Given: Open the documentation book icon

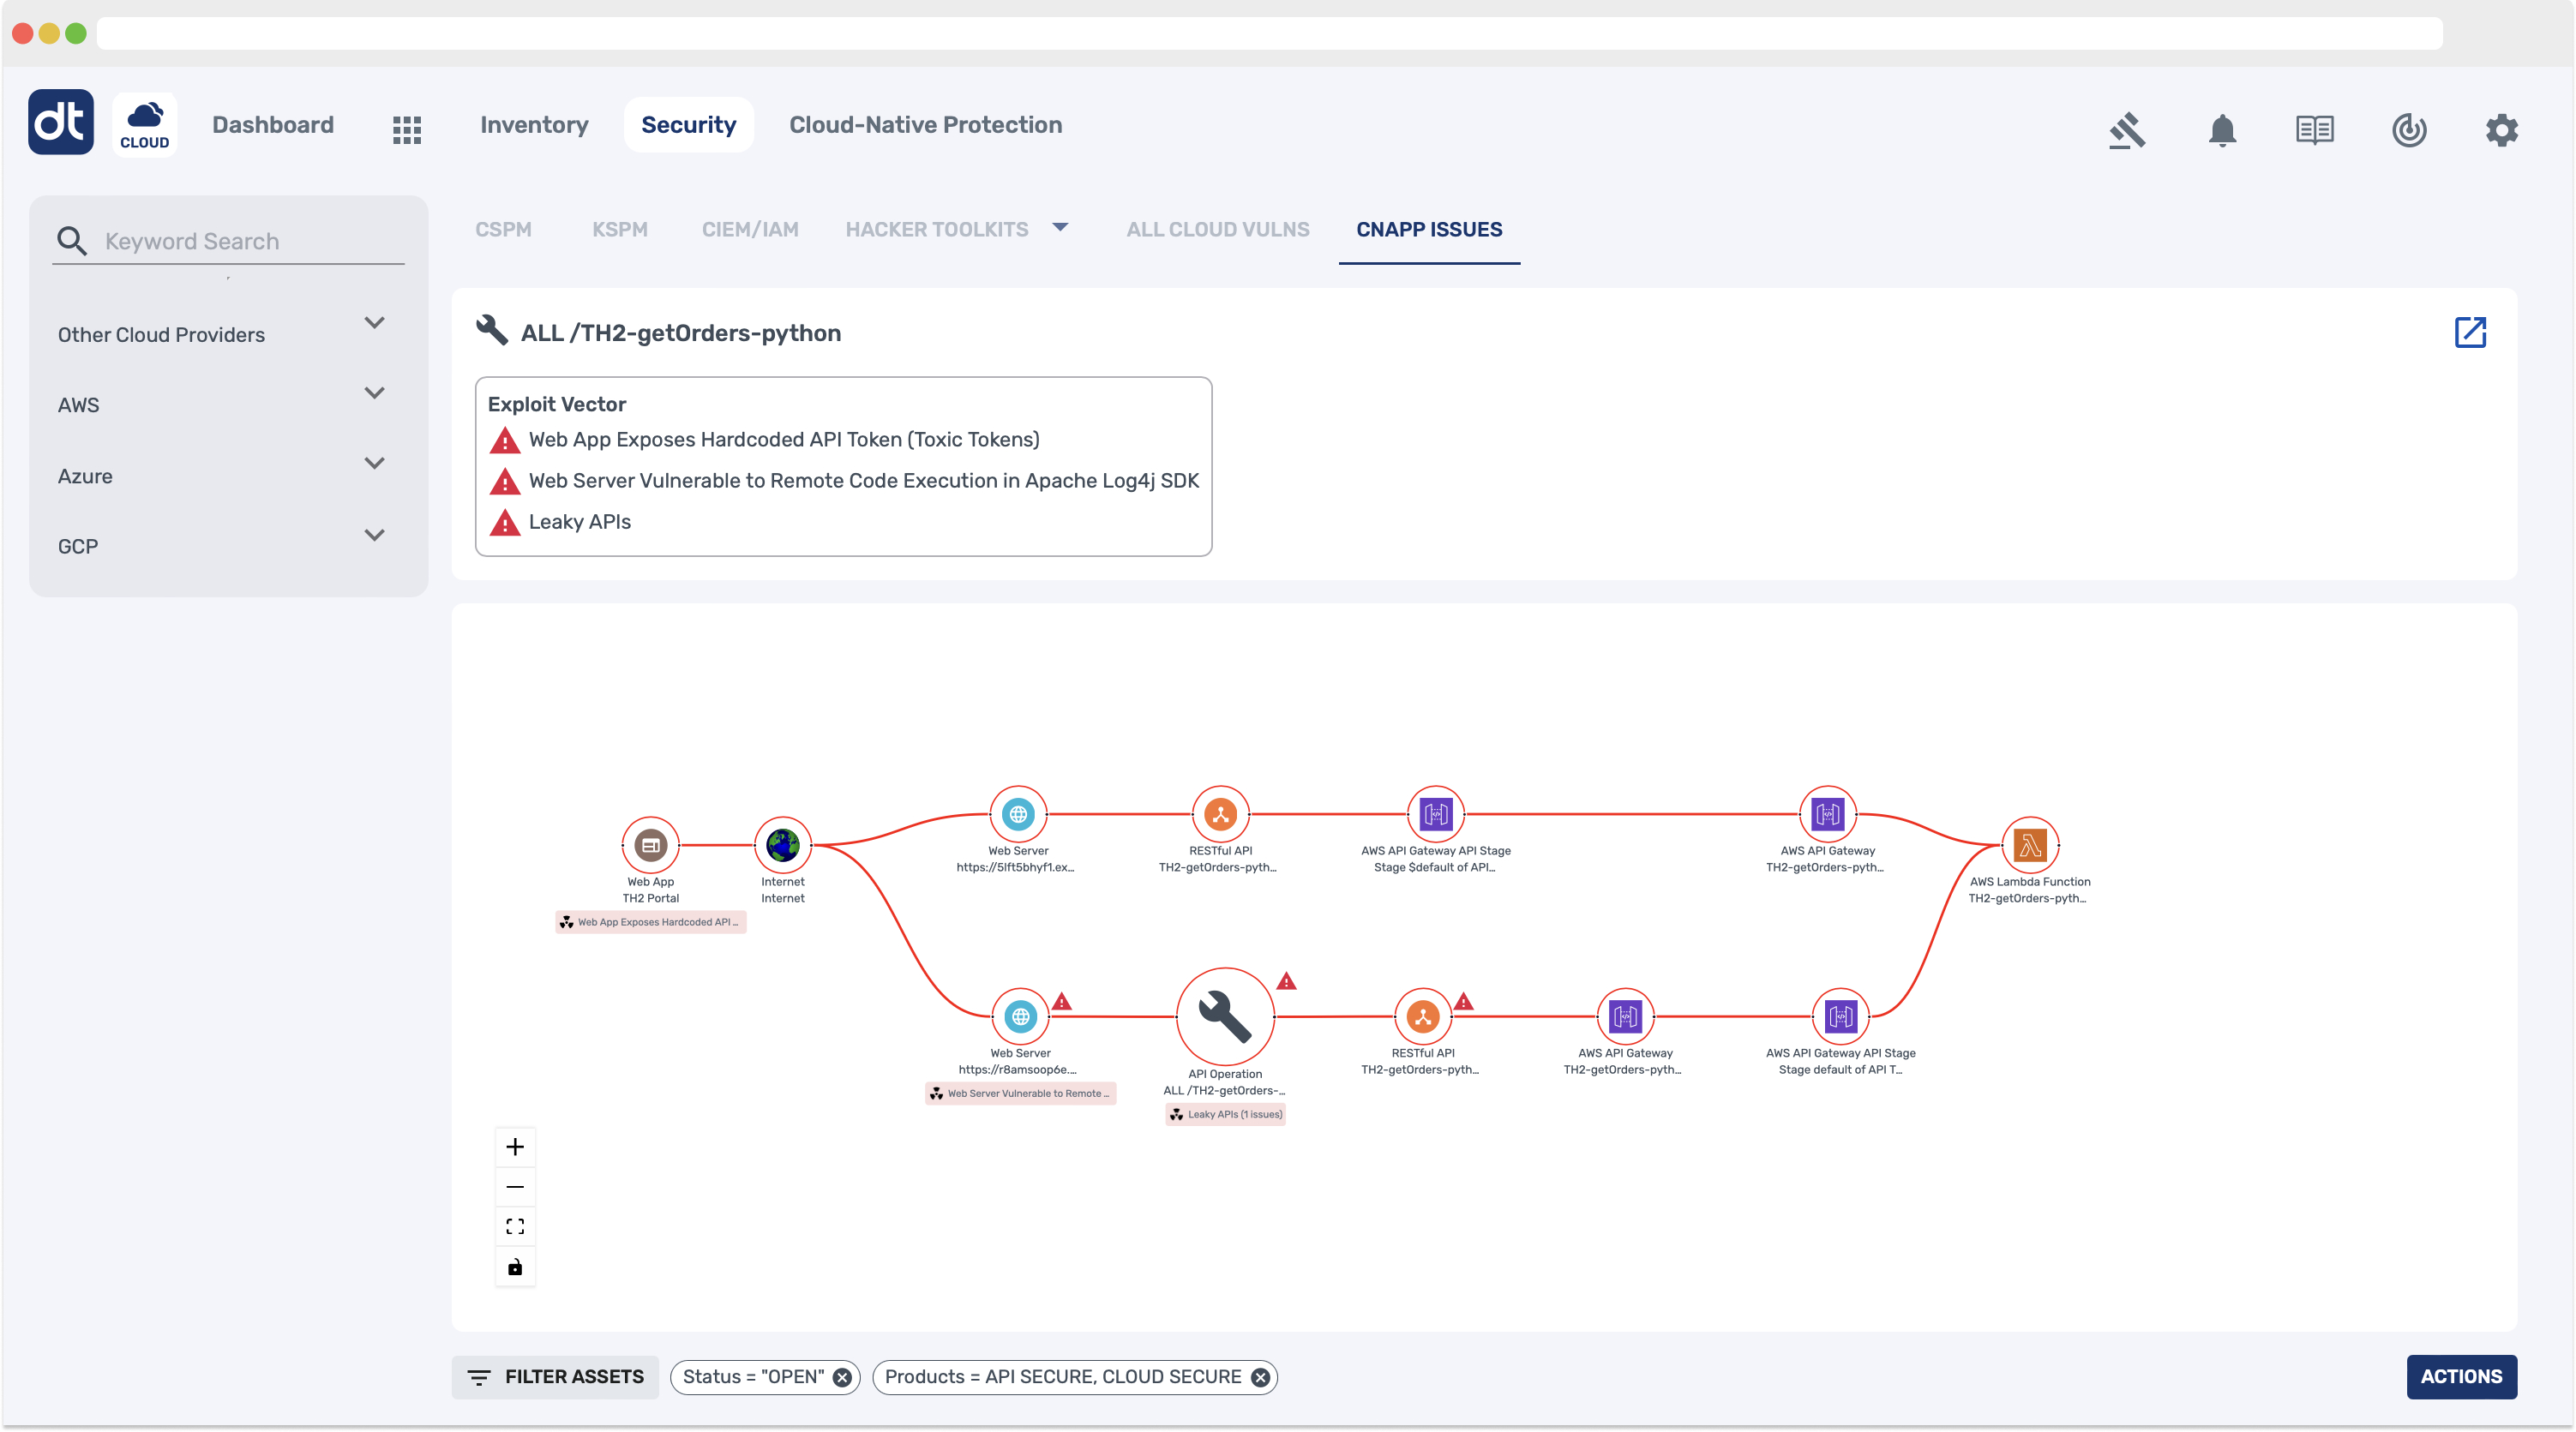Looking at the screenshot, I should point(2315,130).
